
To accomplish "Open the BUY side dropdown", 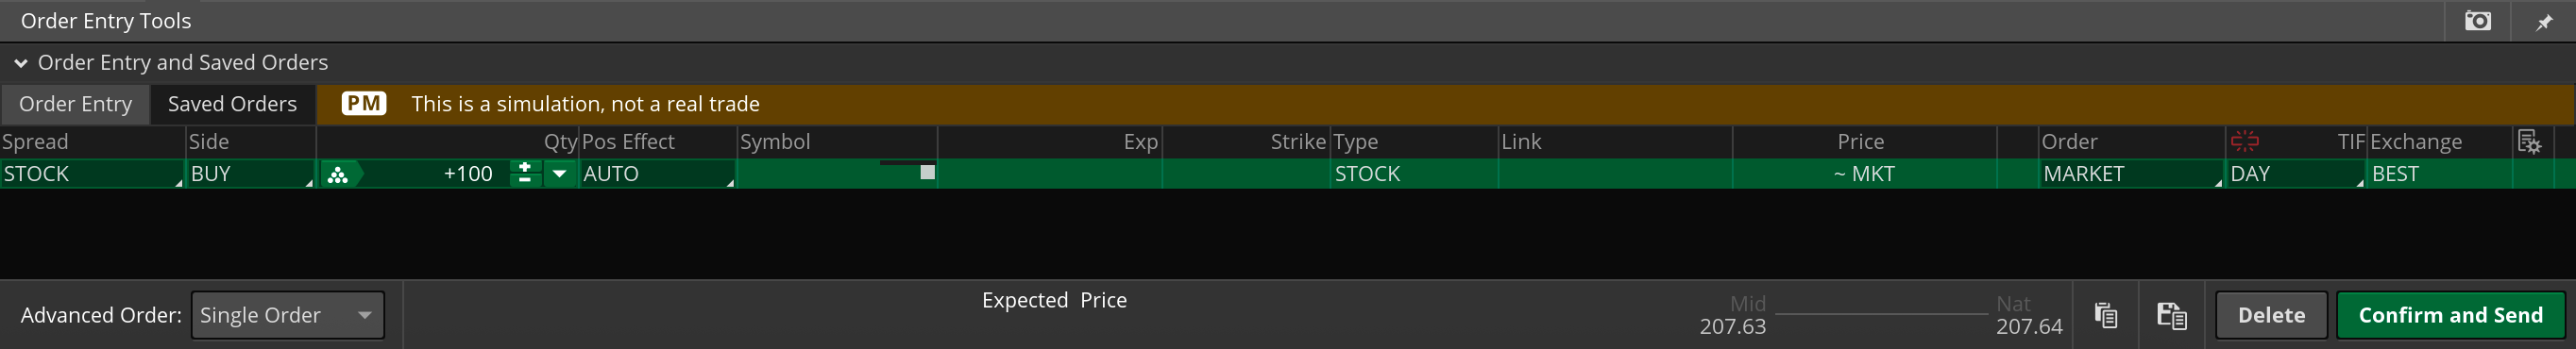I will [251, 174].
